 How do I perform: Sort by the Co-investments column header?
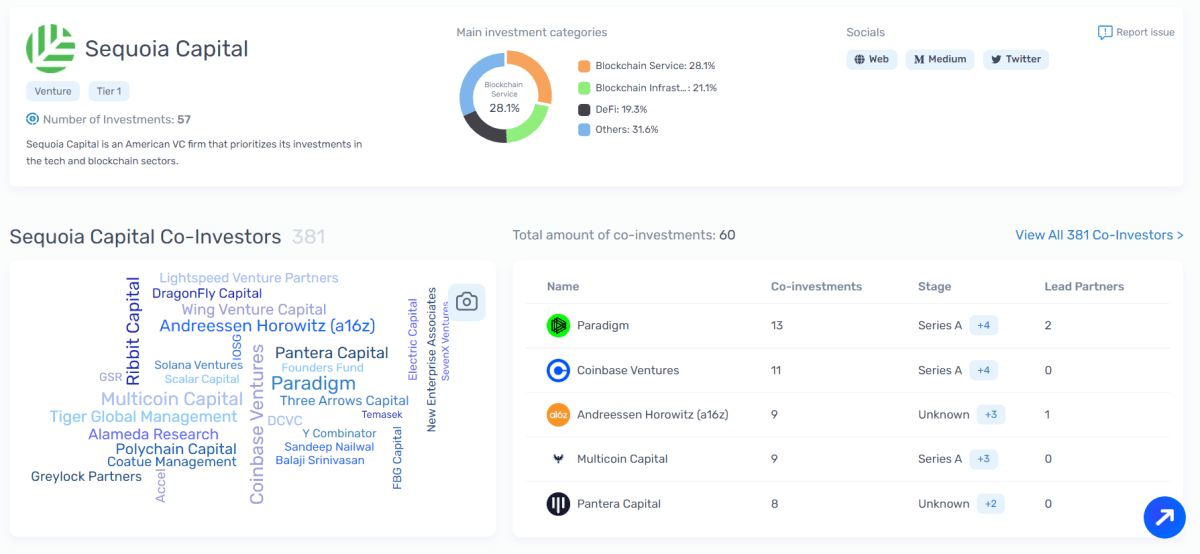(816, 286)
